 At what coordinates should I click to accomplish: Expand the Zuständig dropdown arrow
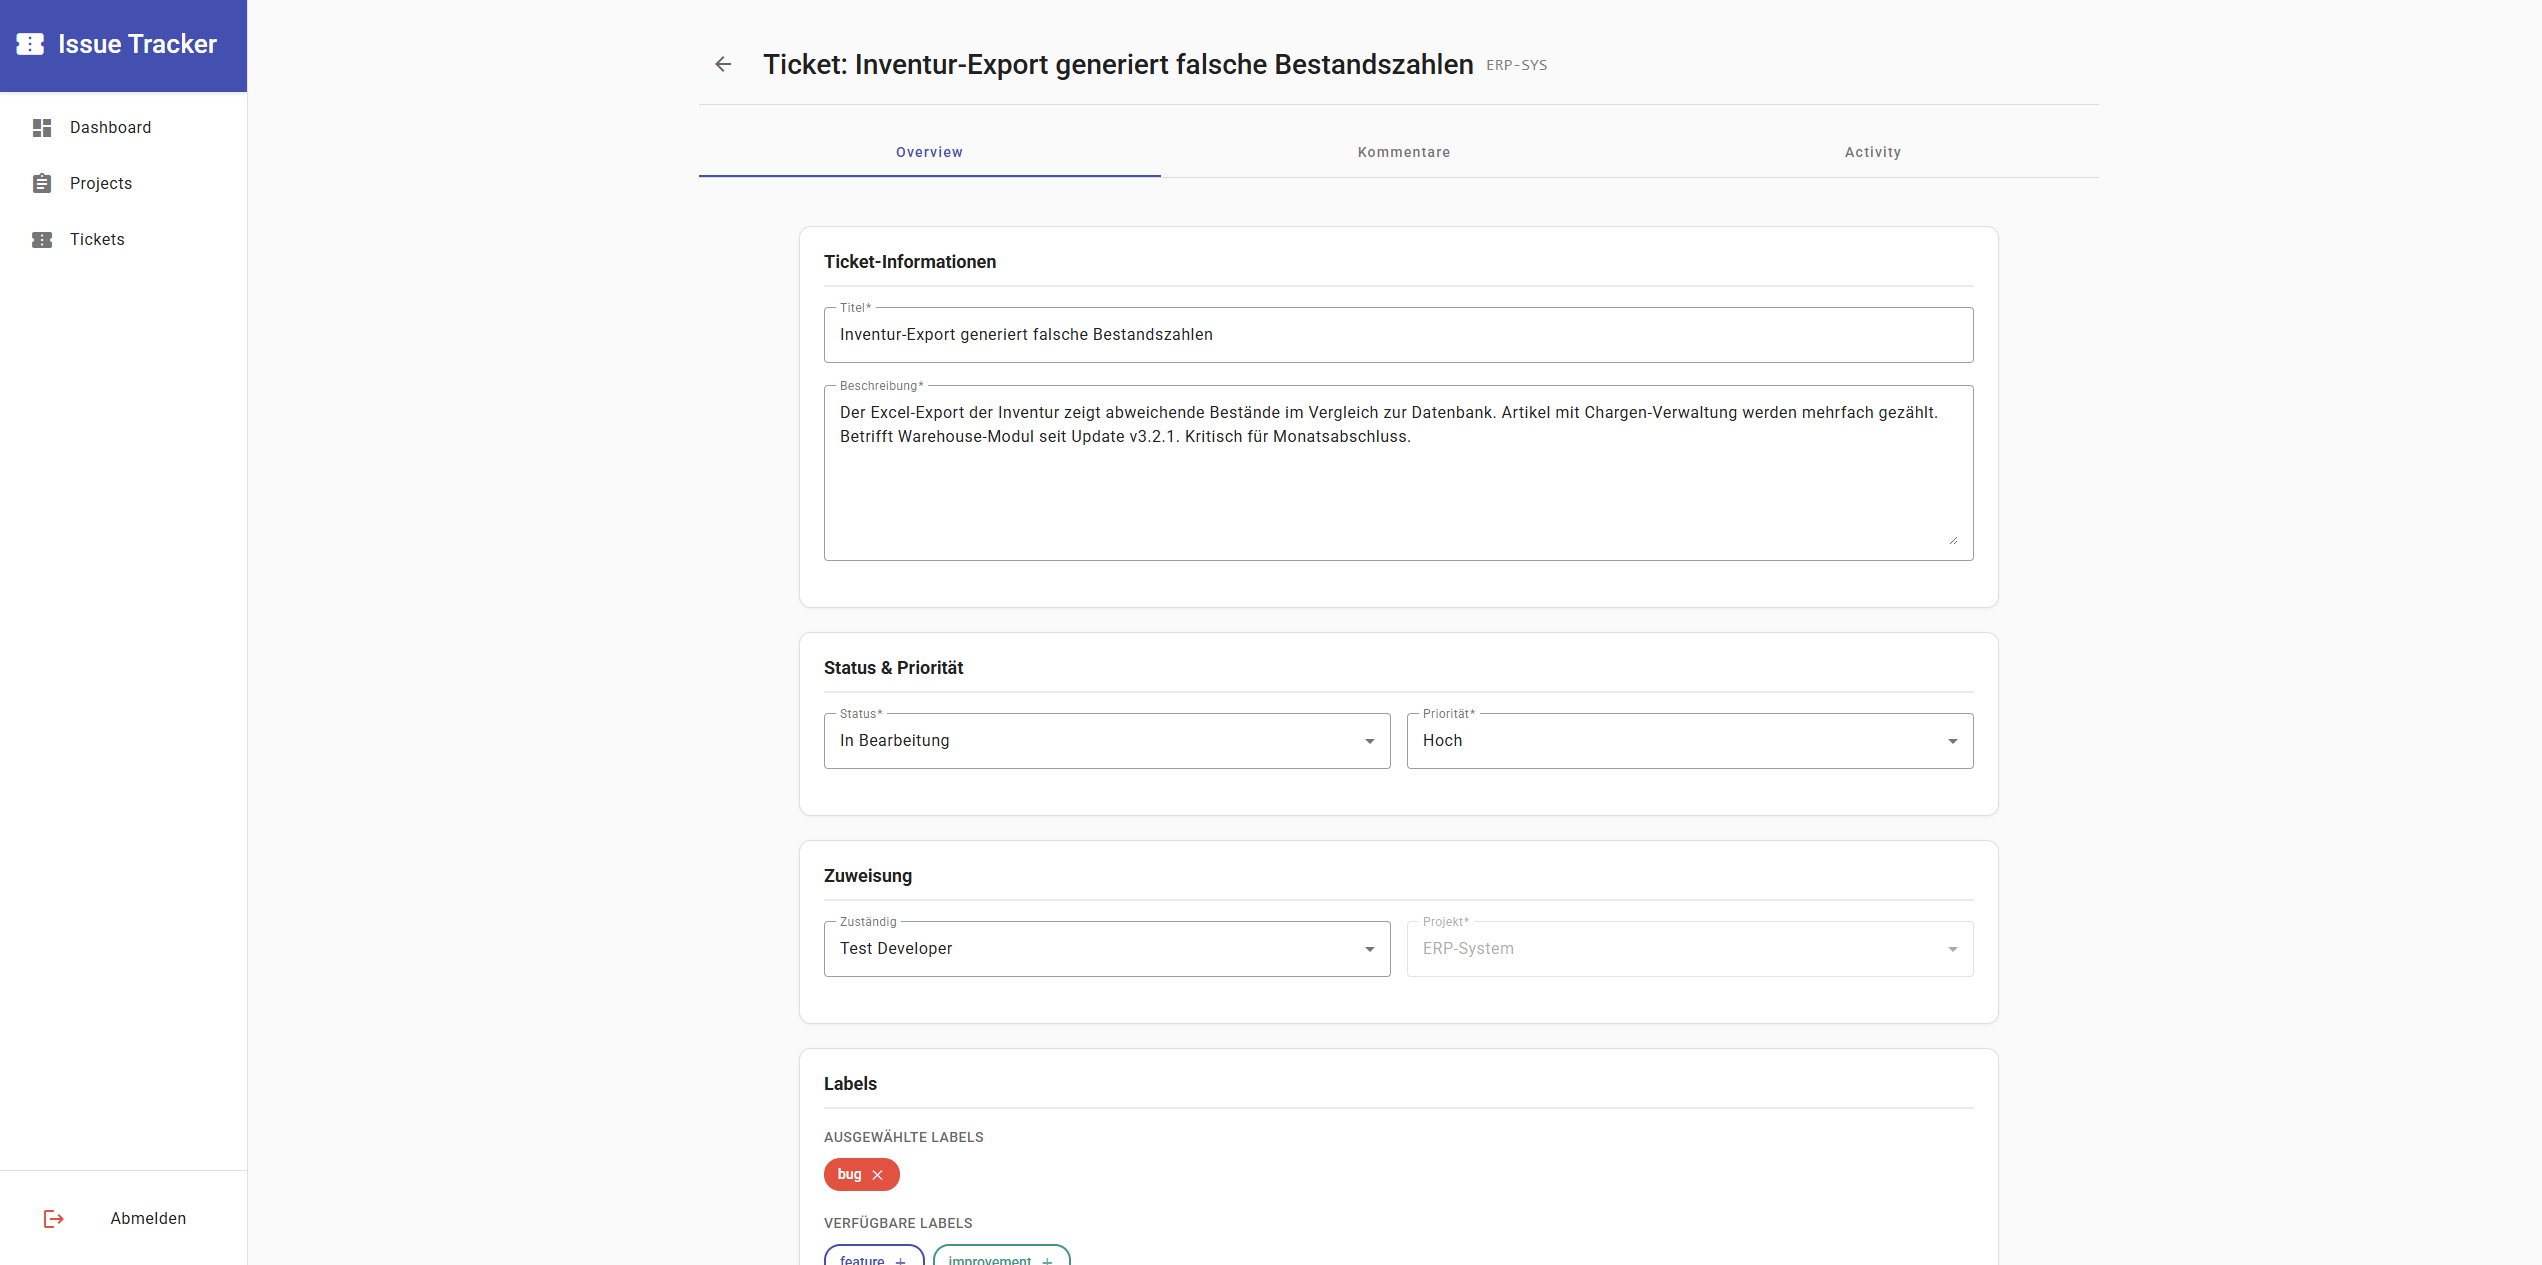(x=1369, y=949)
